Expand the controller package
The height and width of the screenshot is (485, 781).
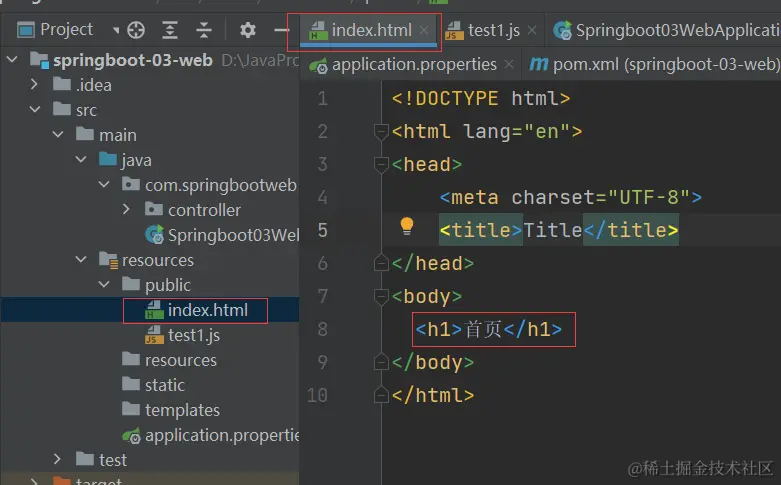pos(126,209)
